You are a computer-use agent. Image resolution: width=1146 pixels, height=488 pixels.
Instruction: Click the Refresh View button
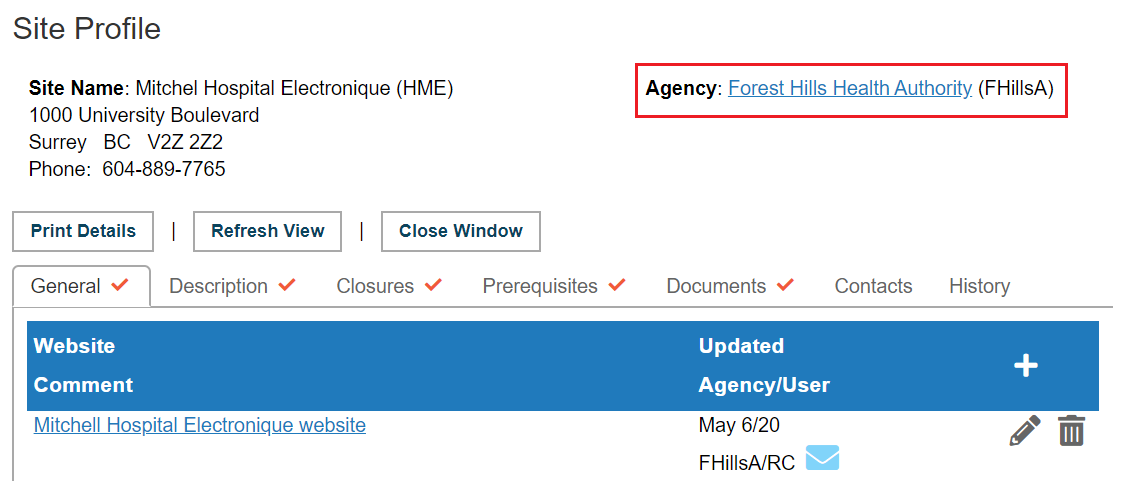267,232
